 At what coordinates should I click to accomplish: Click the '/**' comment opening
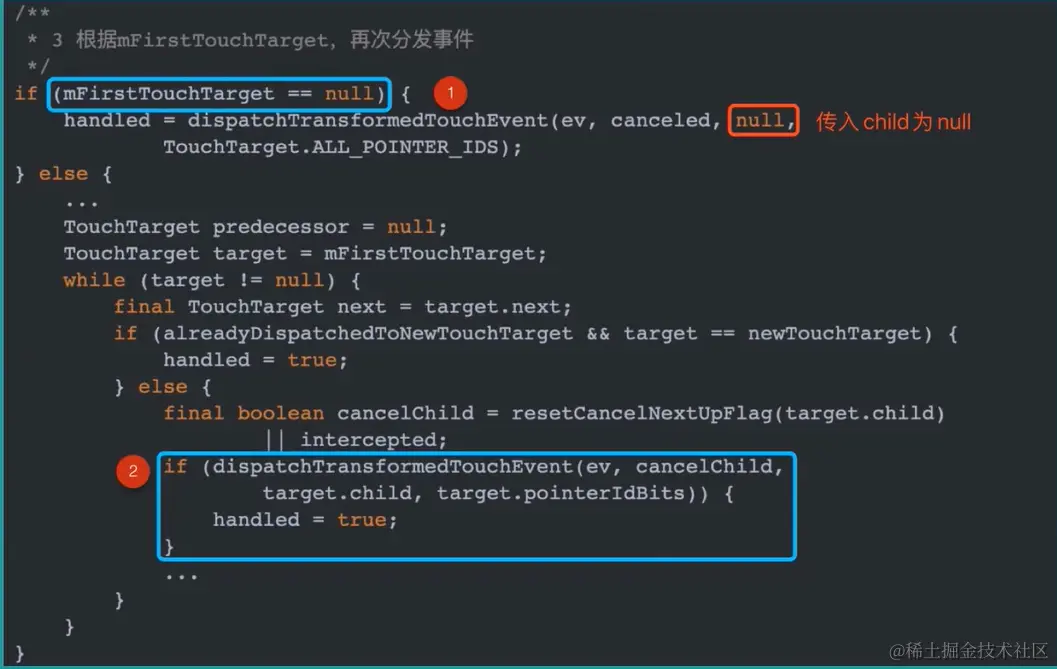click(32, 12)
